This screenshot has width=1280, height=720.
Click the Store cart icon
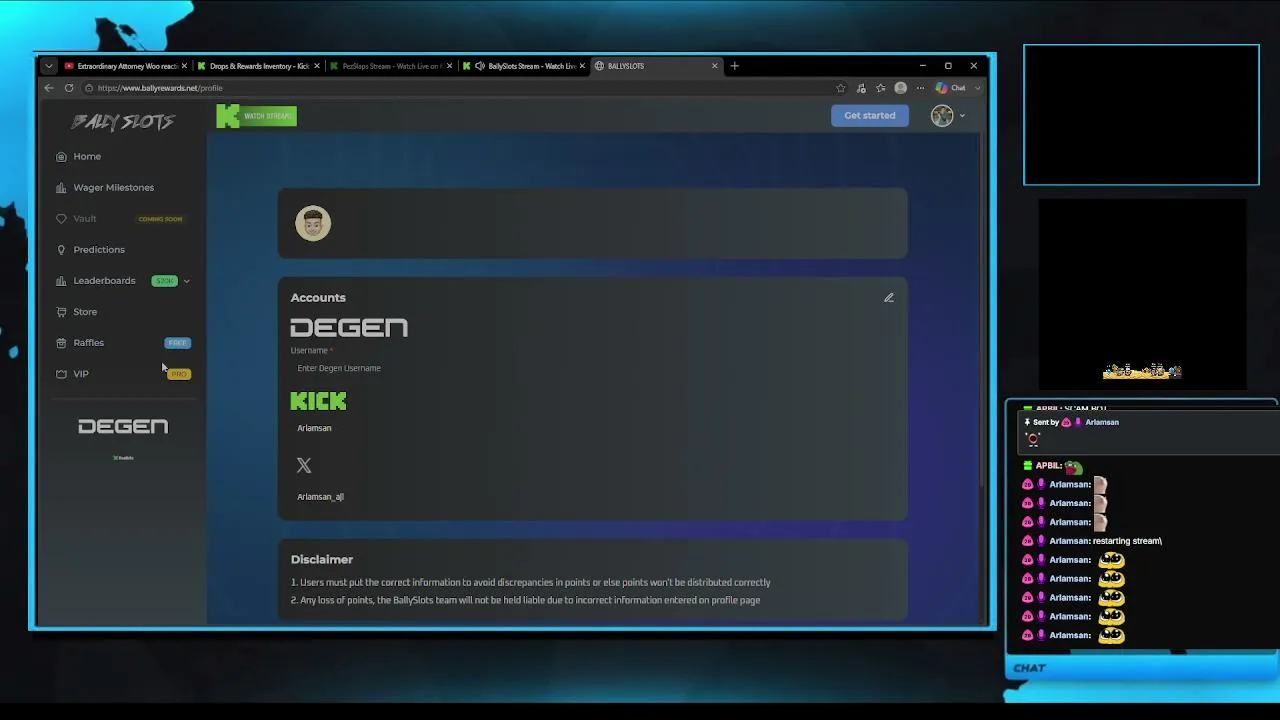[x=61, y=312]
